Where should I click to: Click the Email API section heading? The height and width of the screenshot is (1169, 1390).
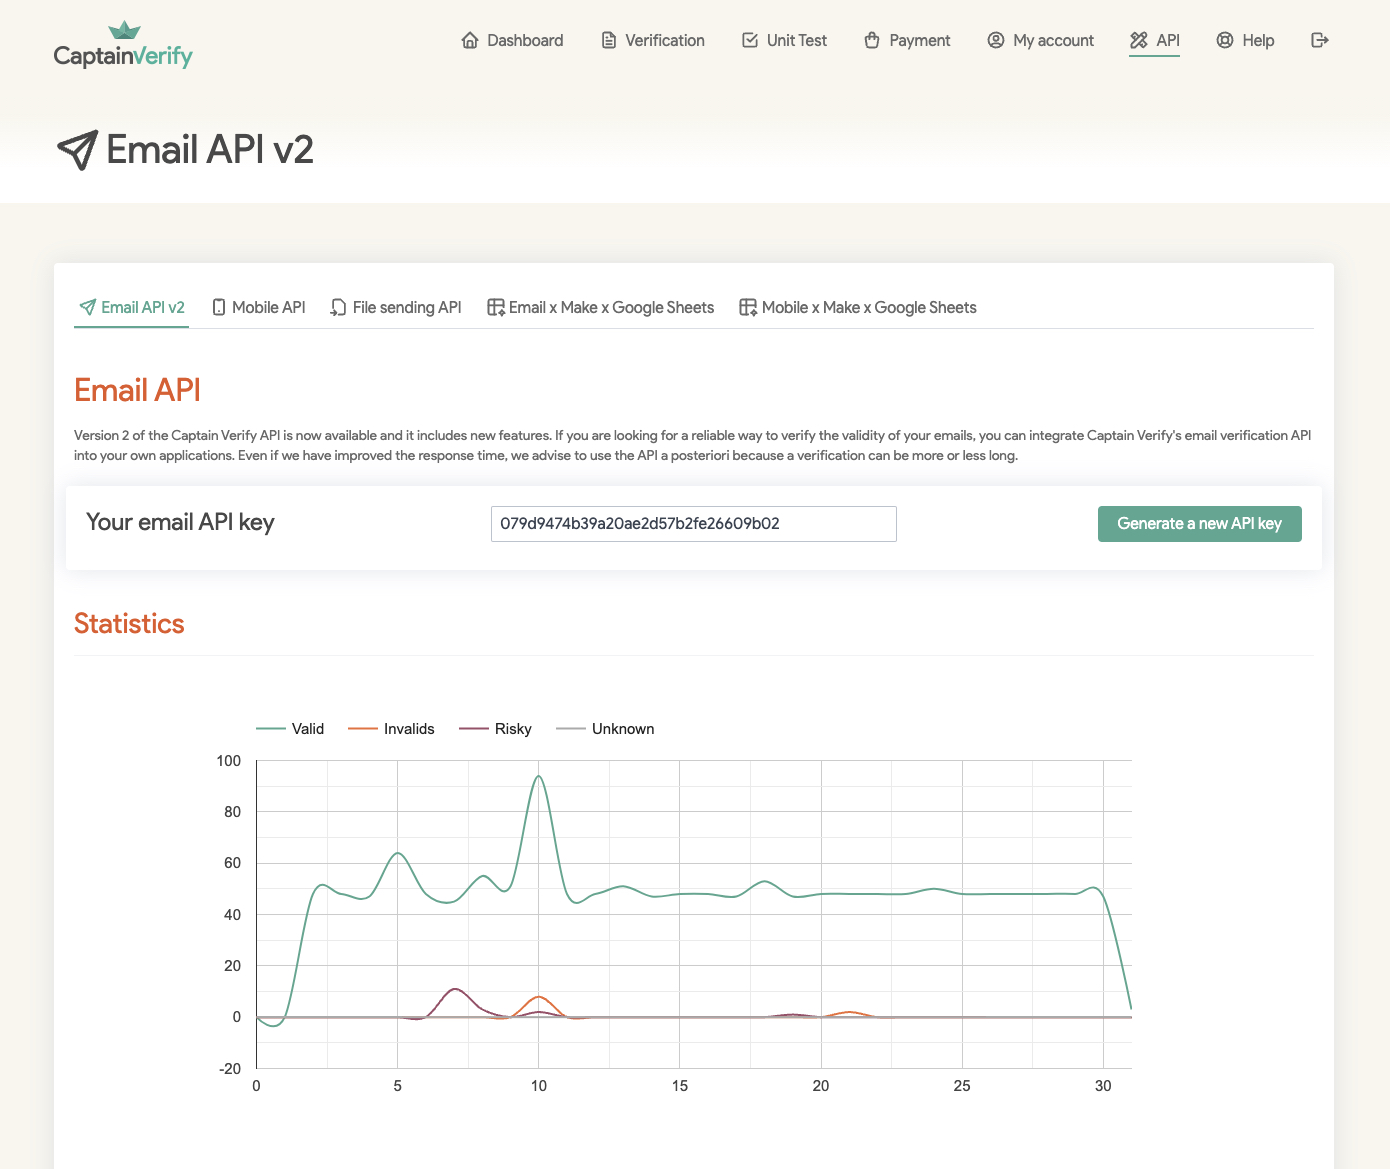pyautogui.click(x=137, y=390)
